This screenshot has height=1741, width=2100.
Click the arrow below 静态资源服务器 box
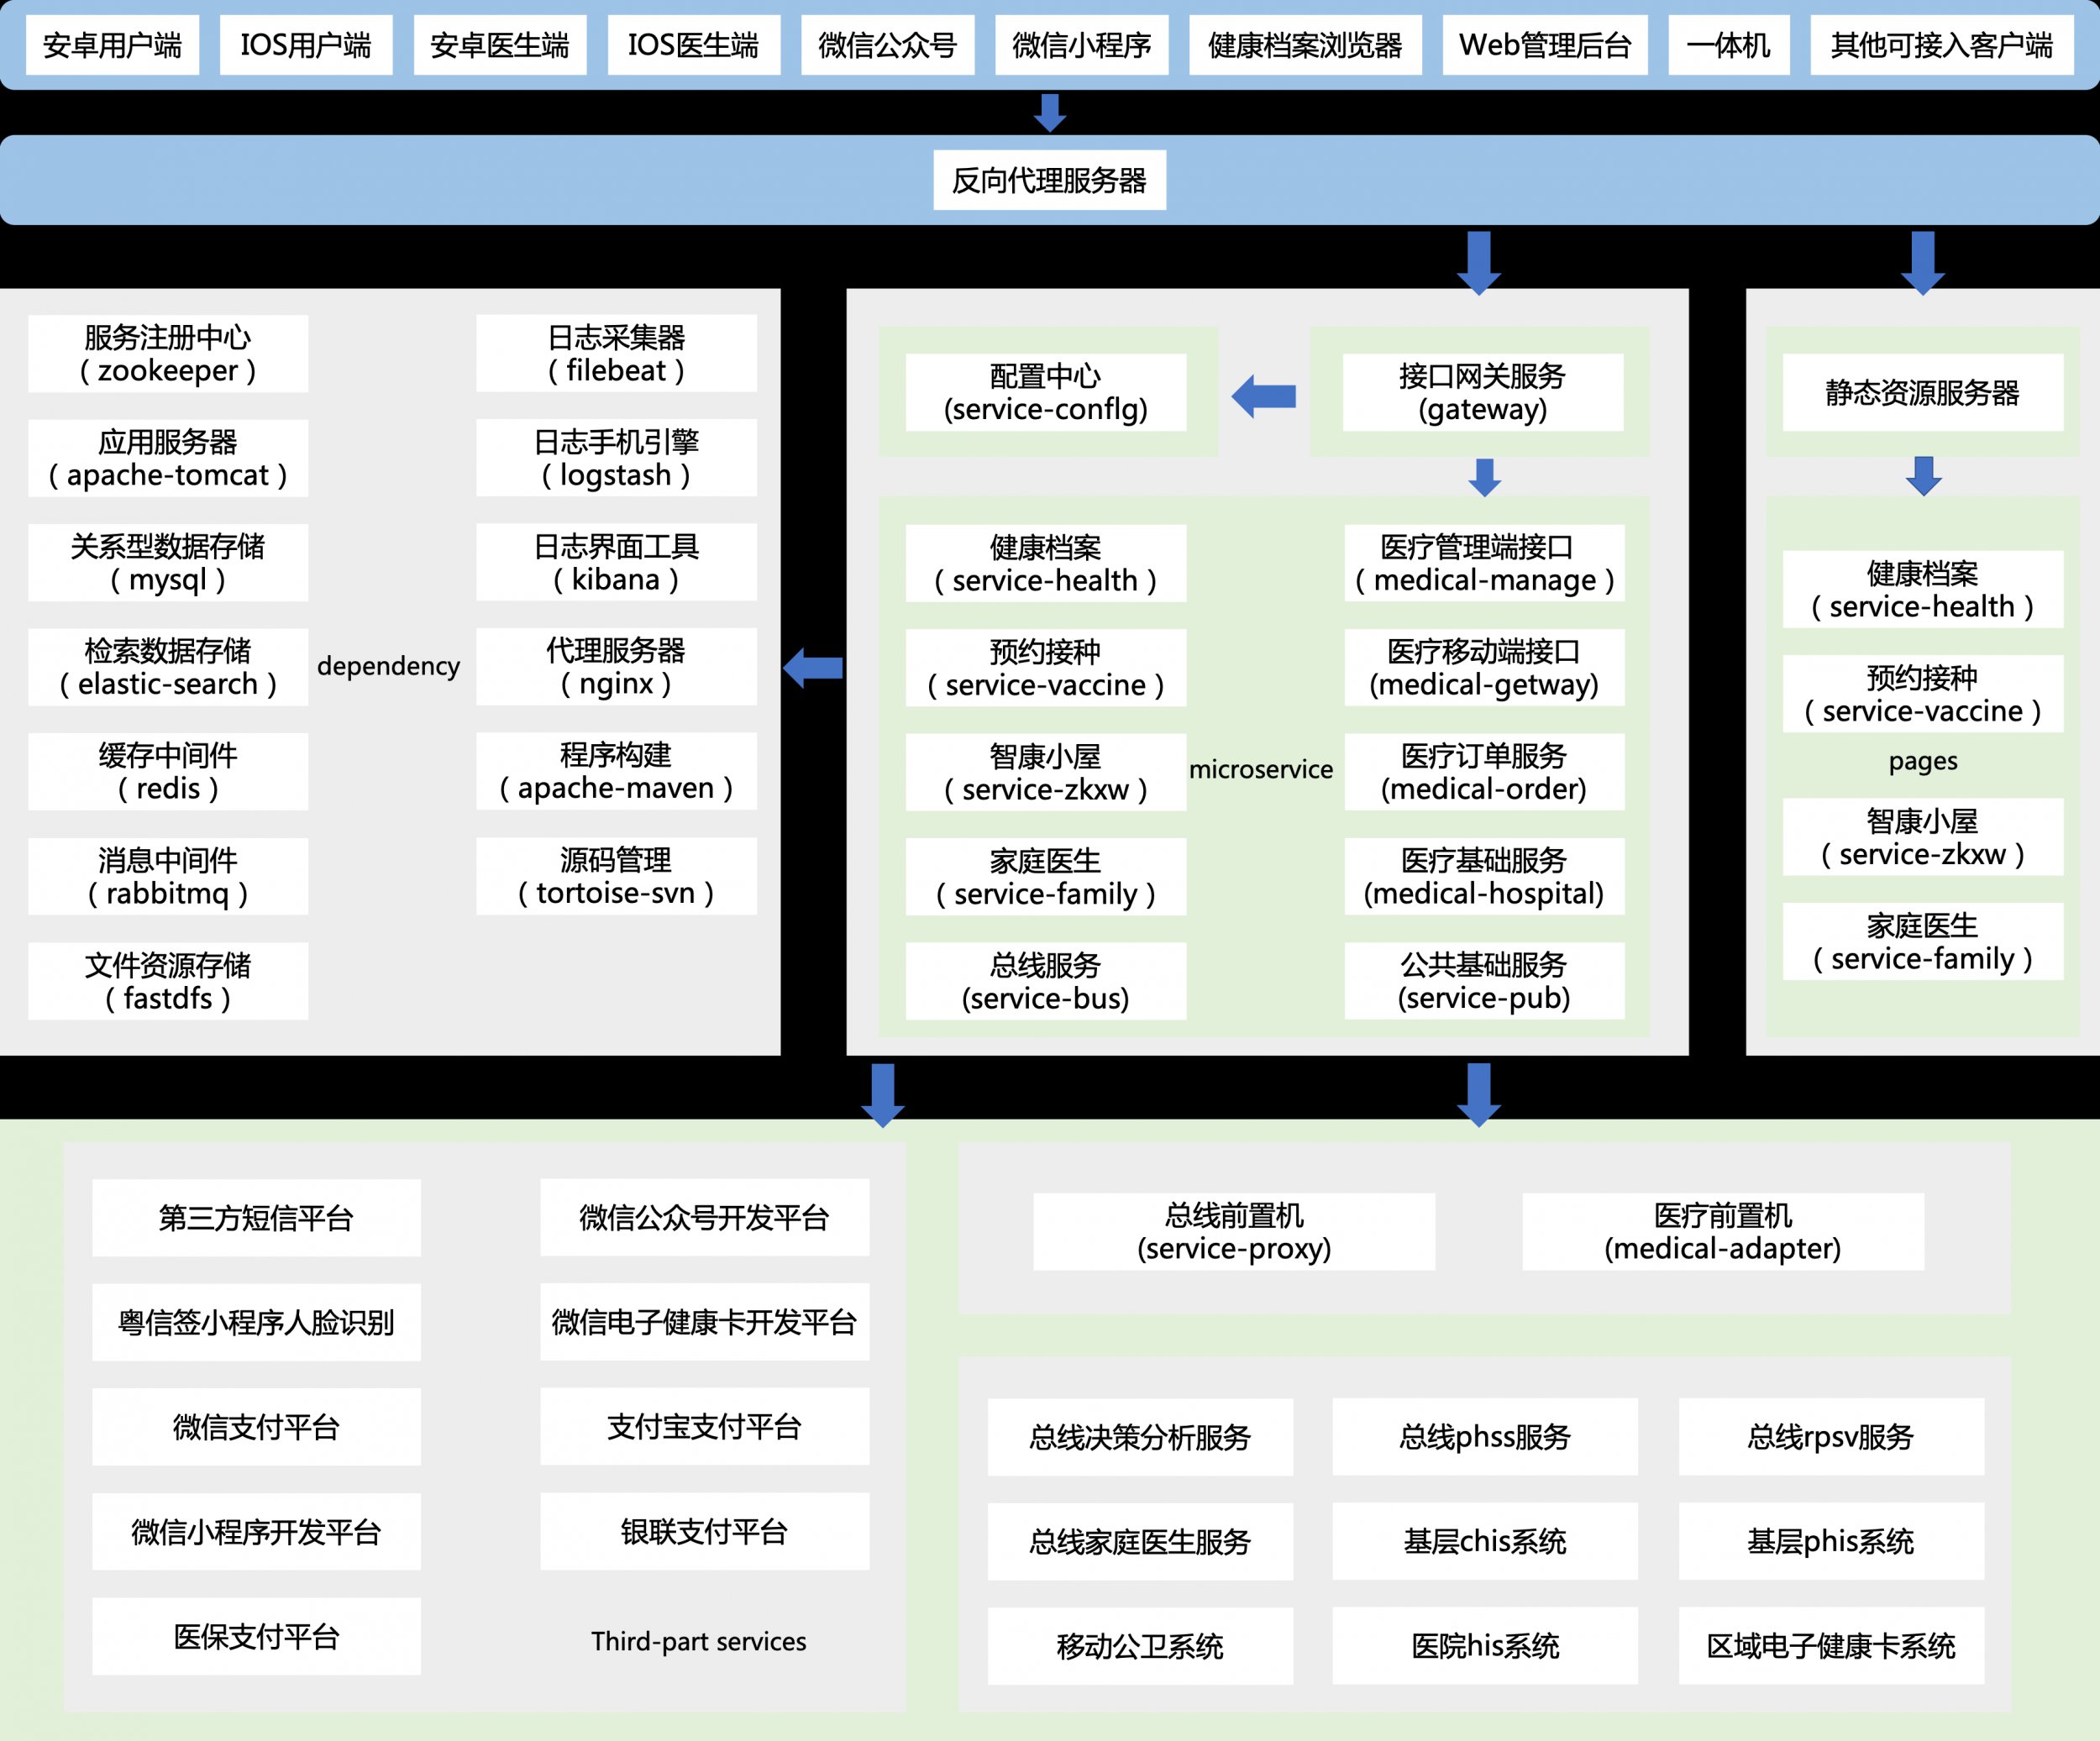[1923, 475]
